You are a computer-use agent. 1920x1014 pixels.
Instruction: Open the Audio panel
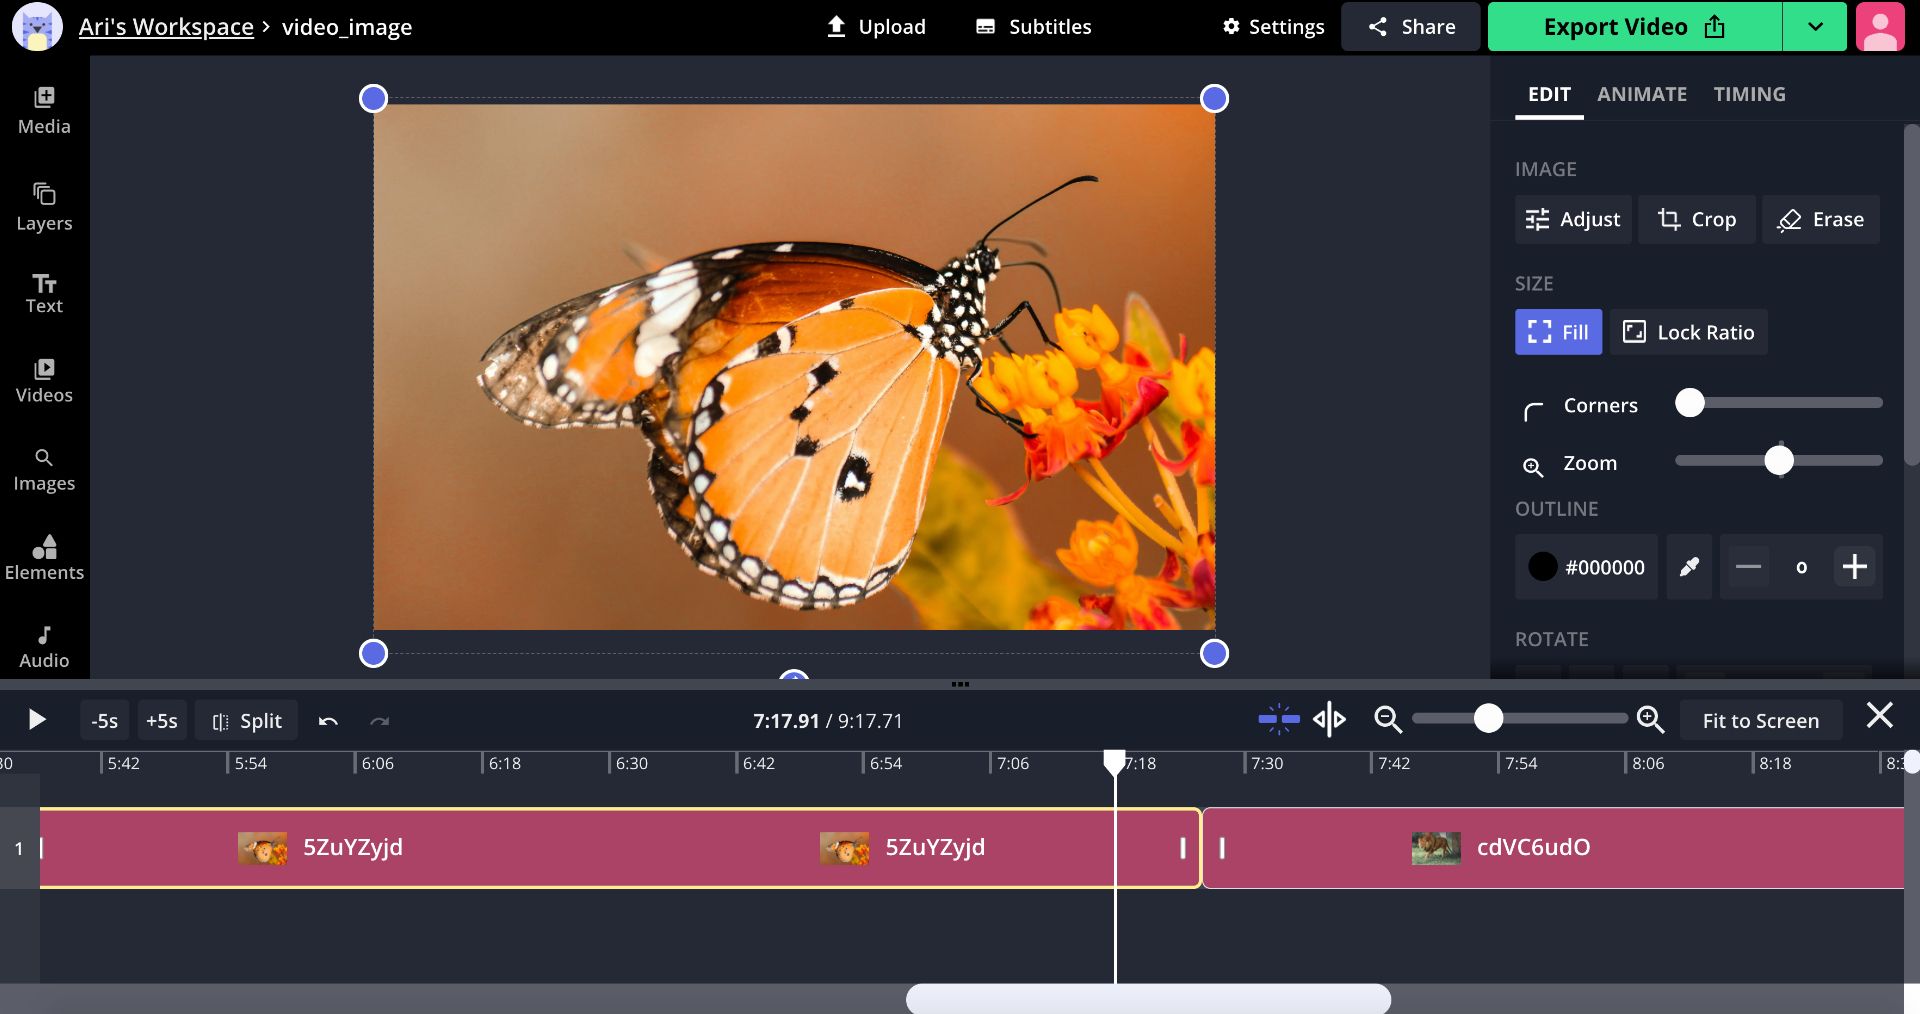pos(44,647)
